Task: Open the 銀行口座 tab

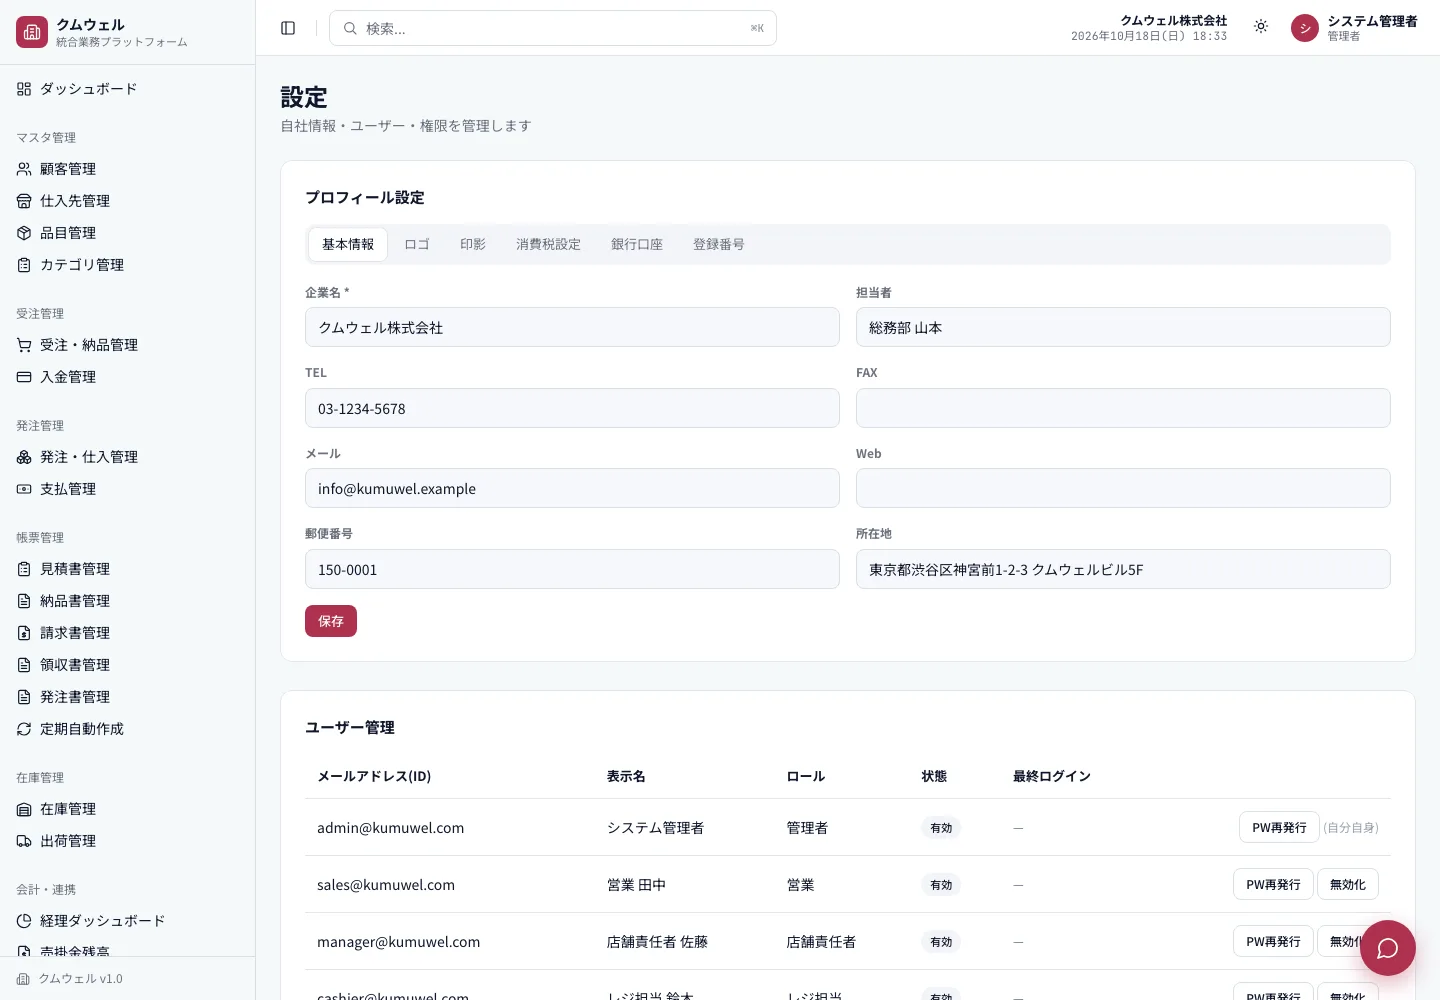Action: pos(637,244)
